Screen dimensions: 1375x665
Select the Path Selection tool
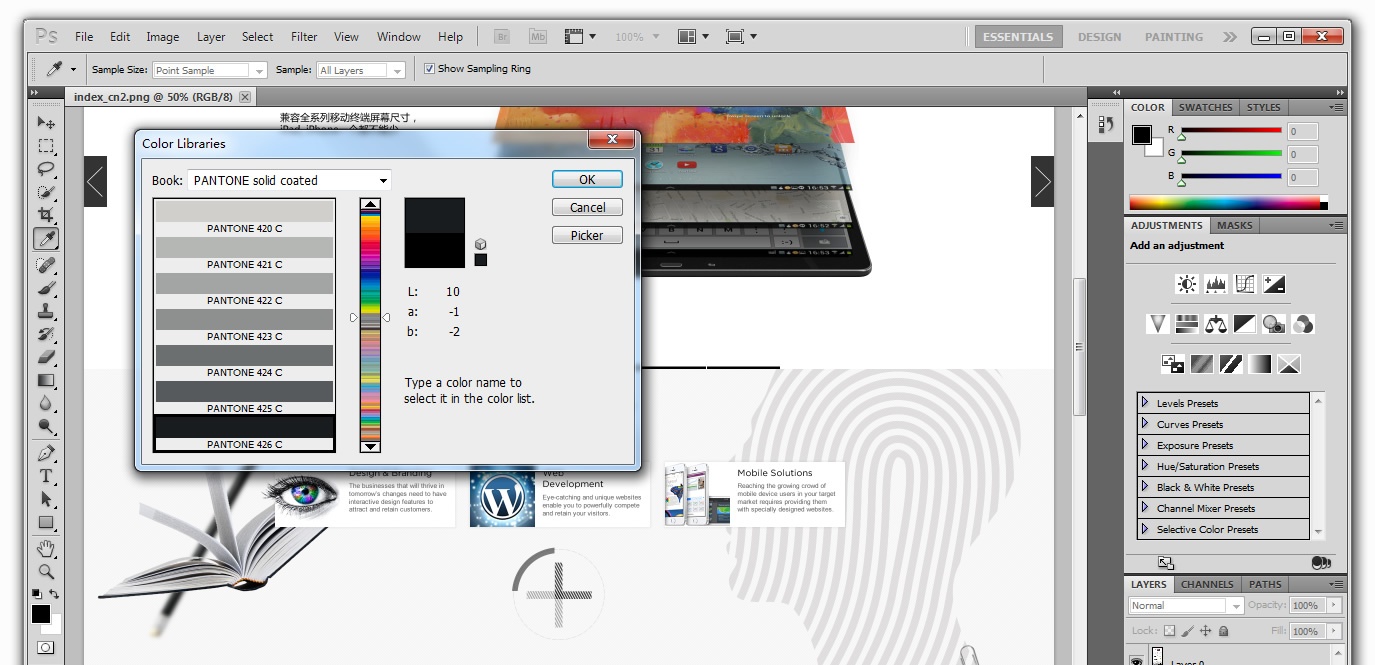click(46, 499)
